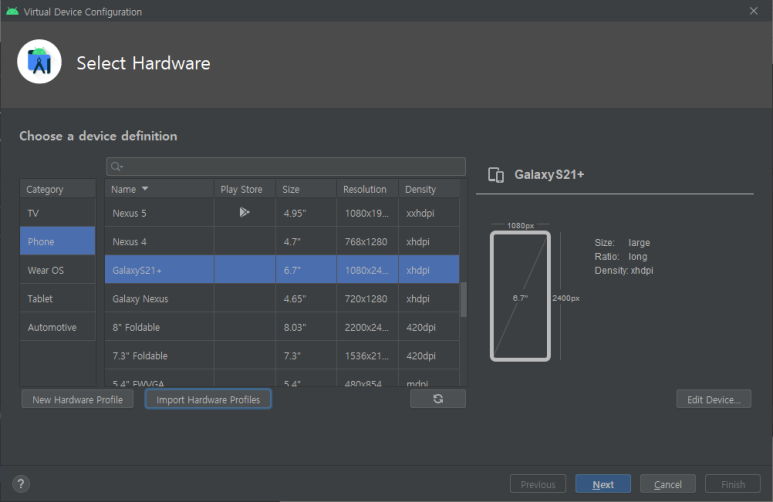
Task: Select the 7.3" Foldable device row
Action: pyautogui.click(x=282, y=356)
